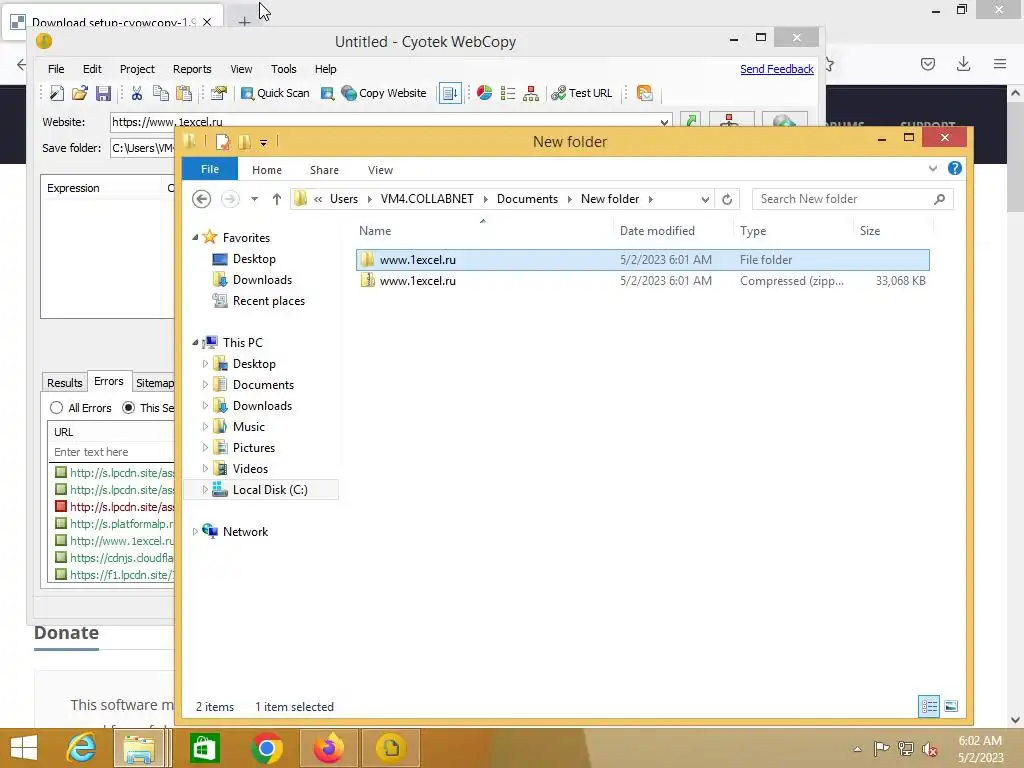Click the Explorer Help question mark icon
This screenshot has height=768, width=1024.
tap(955, 168)
